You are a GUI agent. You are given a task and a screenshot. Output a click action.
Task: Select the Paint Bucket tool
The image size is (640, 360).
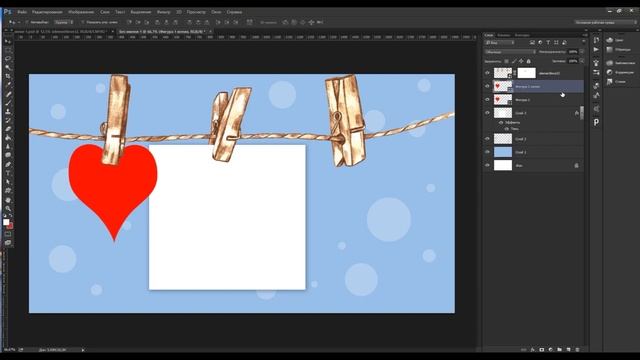pos(8,138)
